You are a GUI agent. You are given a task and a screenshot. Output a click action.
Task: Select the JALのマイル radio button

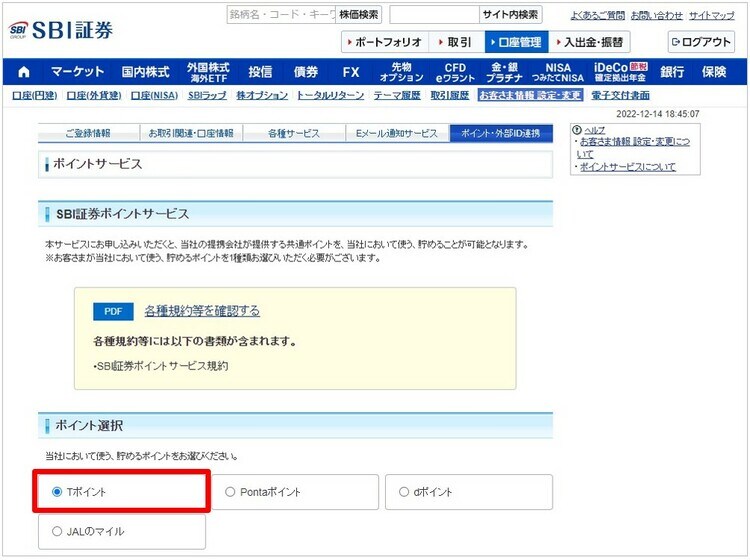click(x=57, y=531)
